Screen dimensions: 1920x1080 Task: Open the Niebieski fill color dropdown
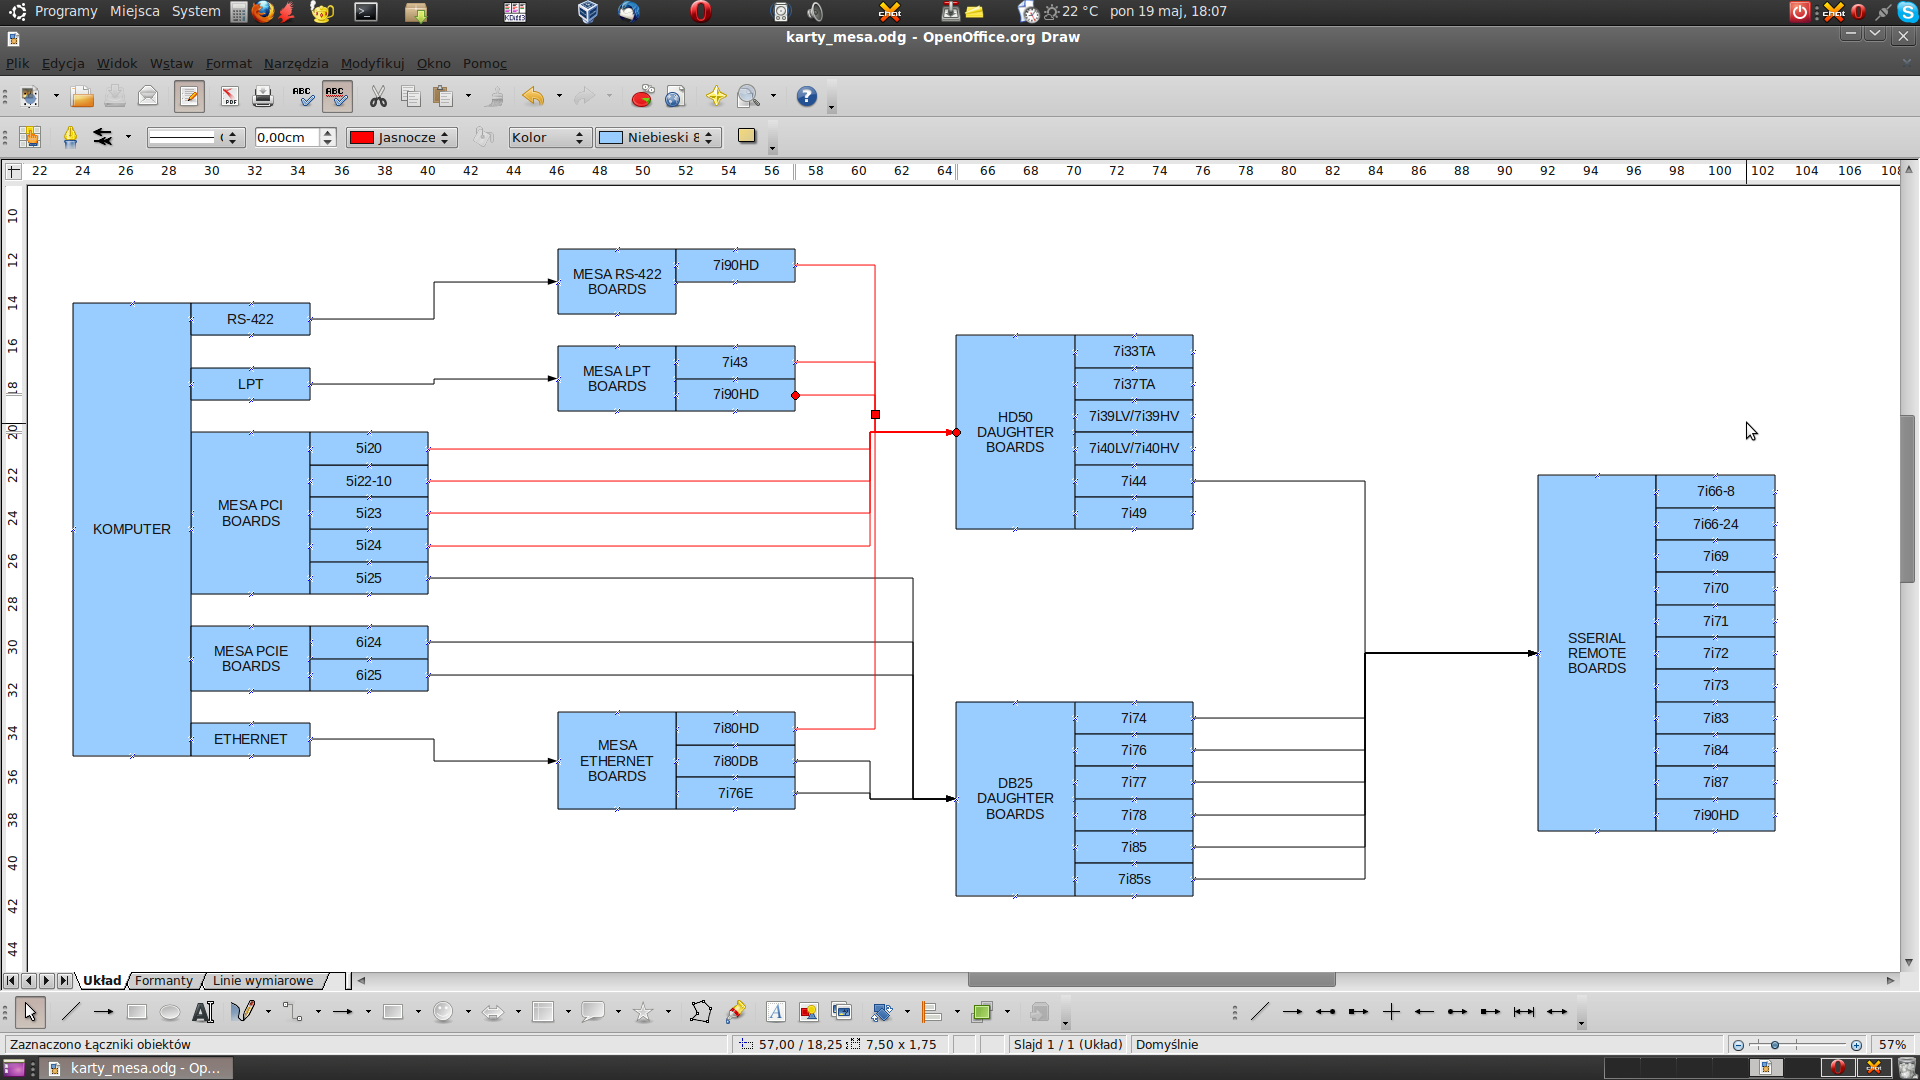point(658,137)
